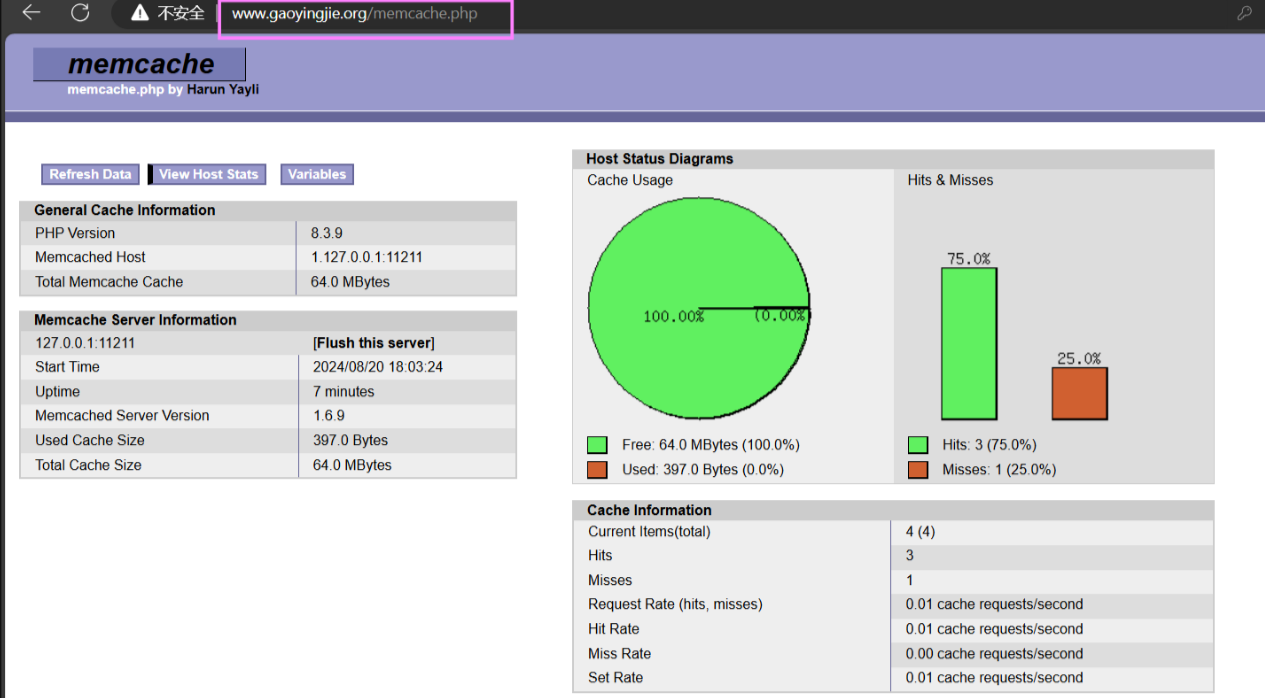Click the green Hits legend color box

pos(918,445)
